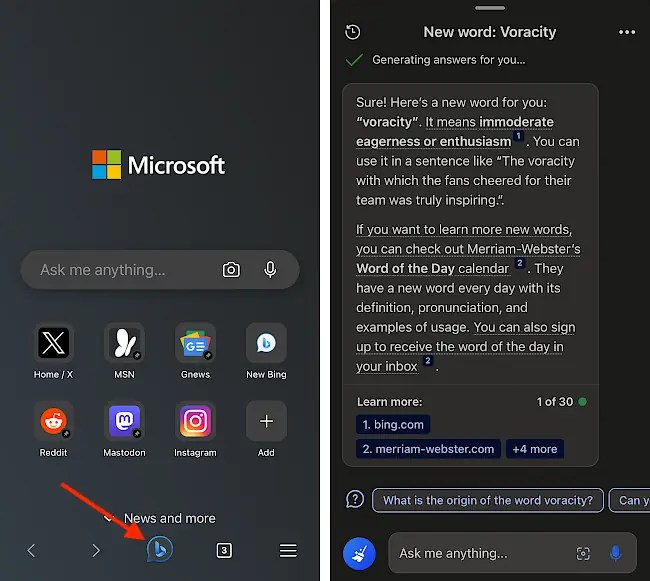Open the New Bing shortcut
The width and height of the screenshot is (650, 581).
point(266,343)
